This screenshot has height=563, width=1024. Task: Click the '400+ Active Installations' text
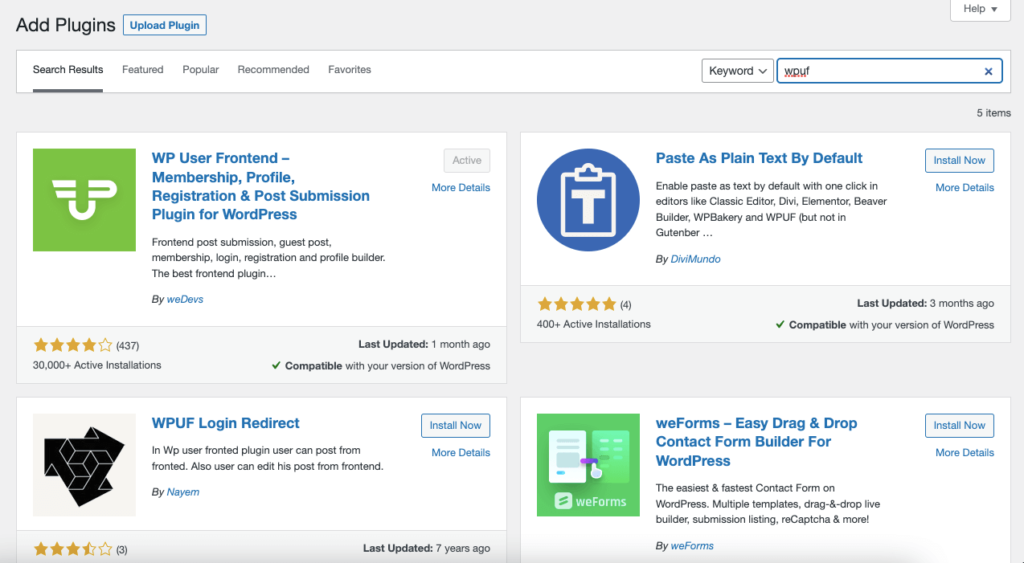(x=594, y=325)
